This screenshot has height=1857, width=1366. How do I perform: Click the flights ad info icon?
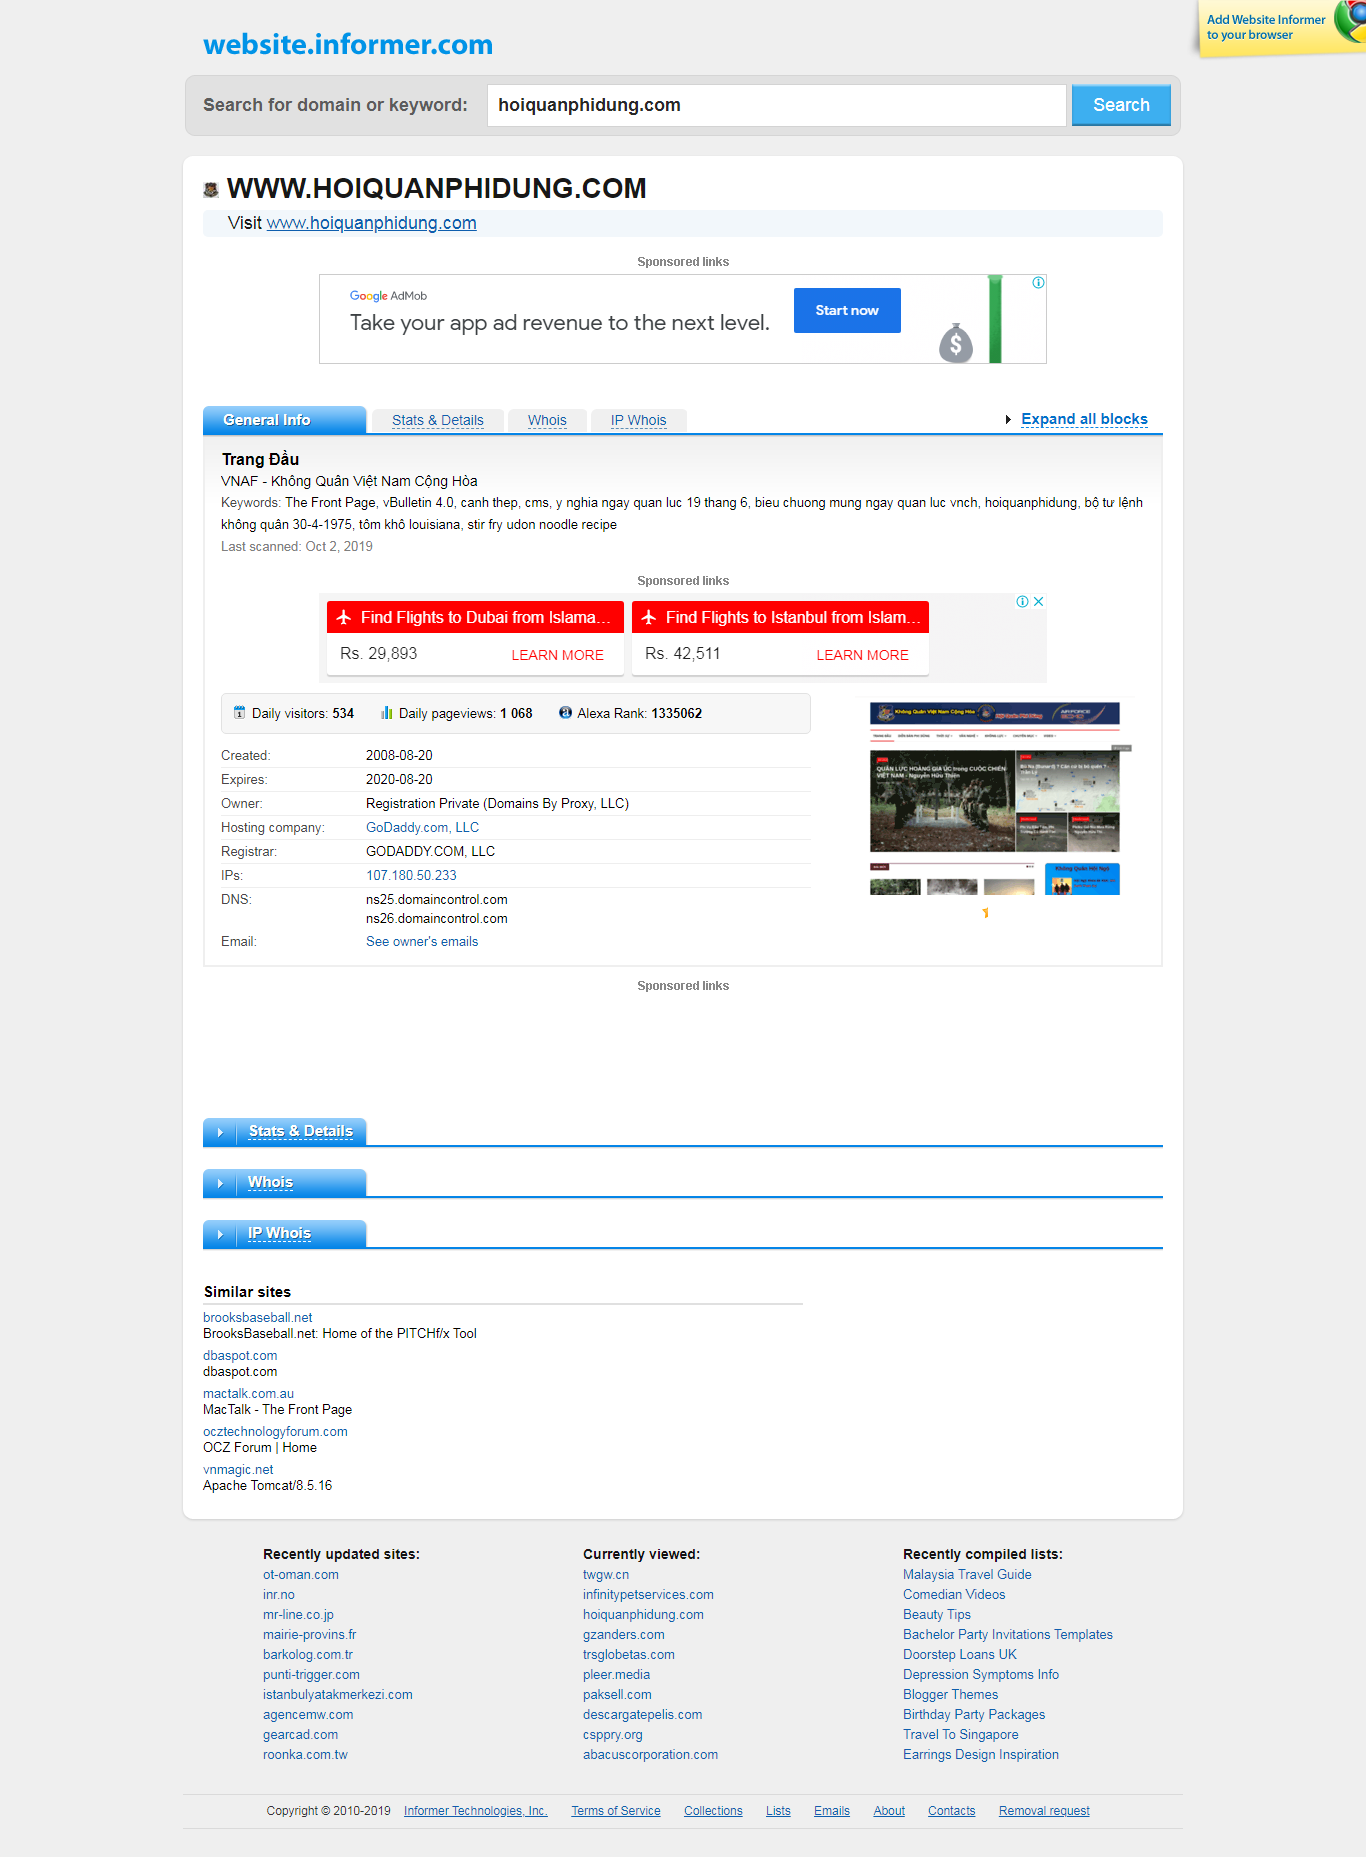point(1022,602)
